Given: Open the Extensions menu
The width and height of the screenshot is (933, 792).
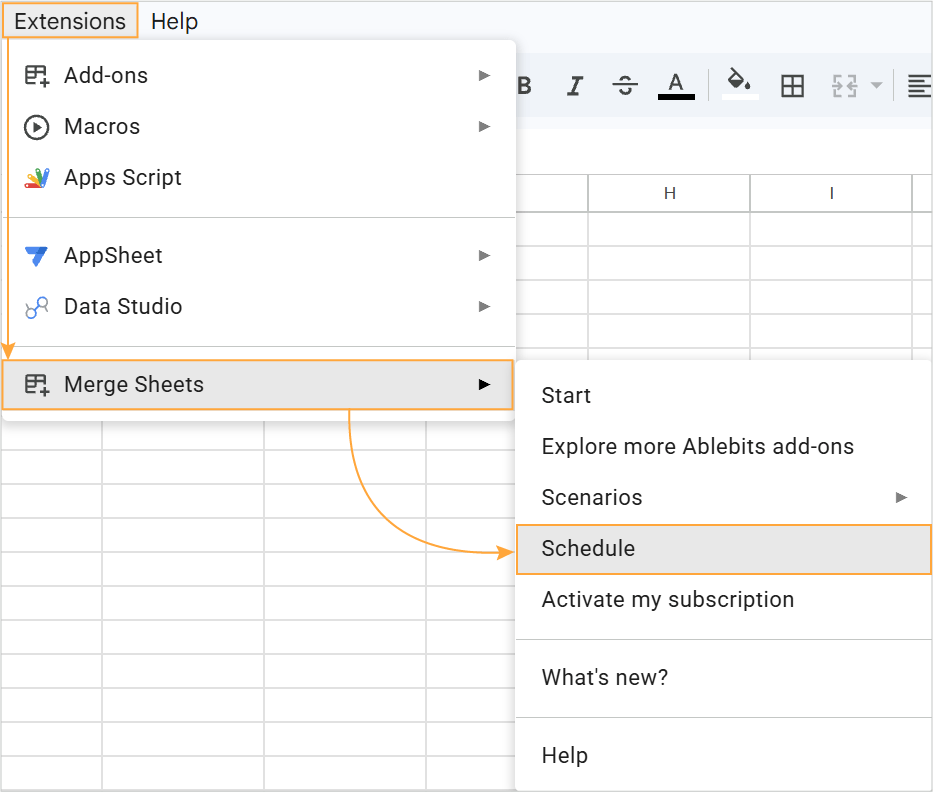Looking at the screenshot, I should tap(70, 21).
